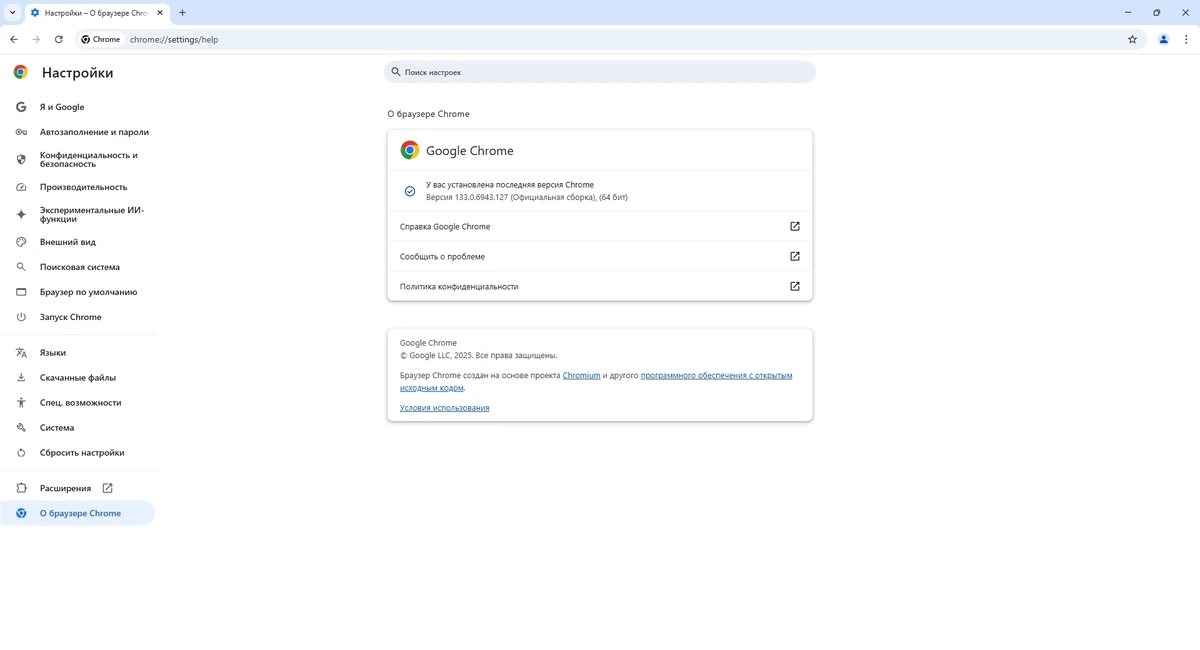Click the sparkle AI features icon
The width and height of the screenshot is (1200, 650).
click(x=21, y=214)
